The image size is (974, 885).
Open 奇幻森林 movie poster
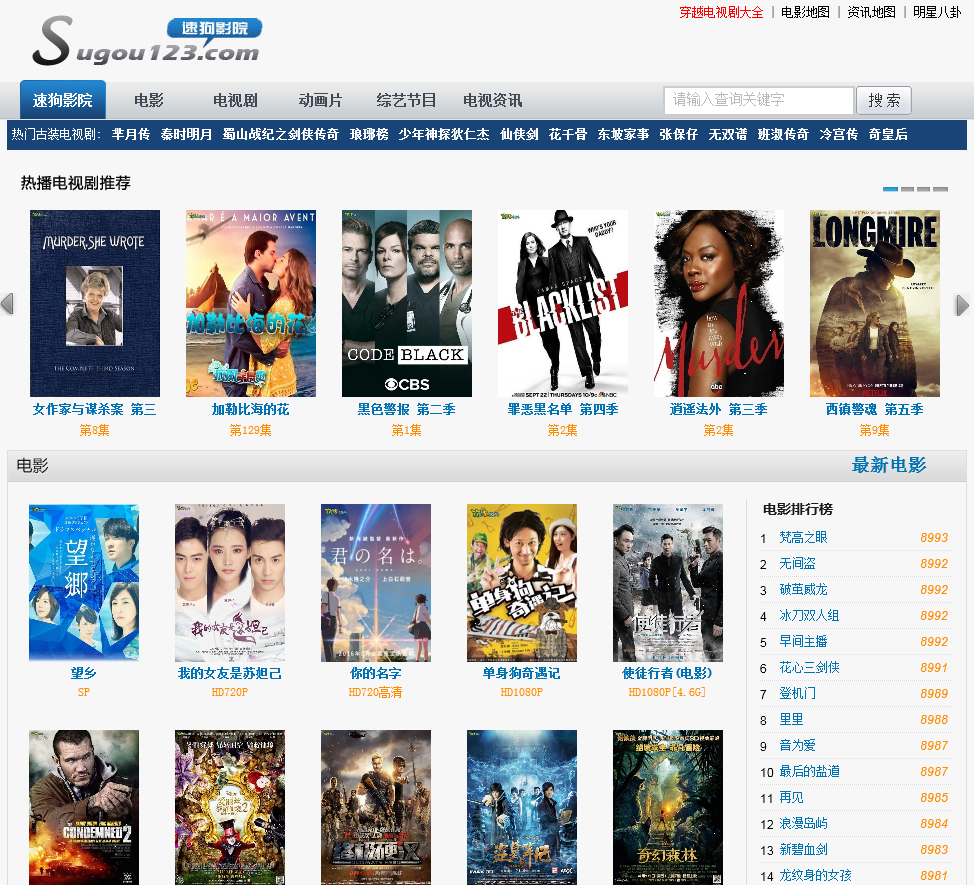[x=668, y=807]
